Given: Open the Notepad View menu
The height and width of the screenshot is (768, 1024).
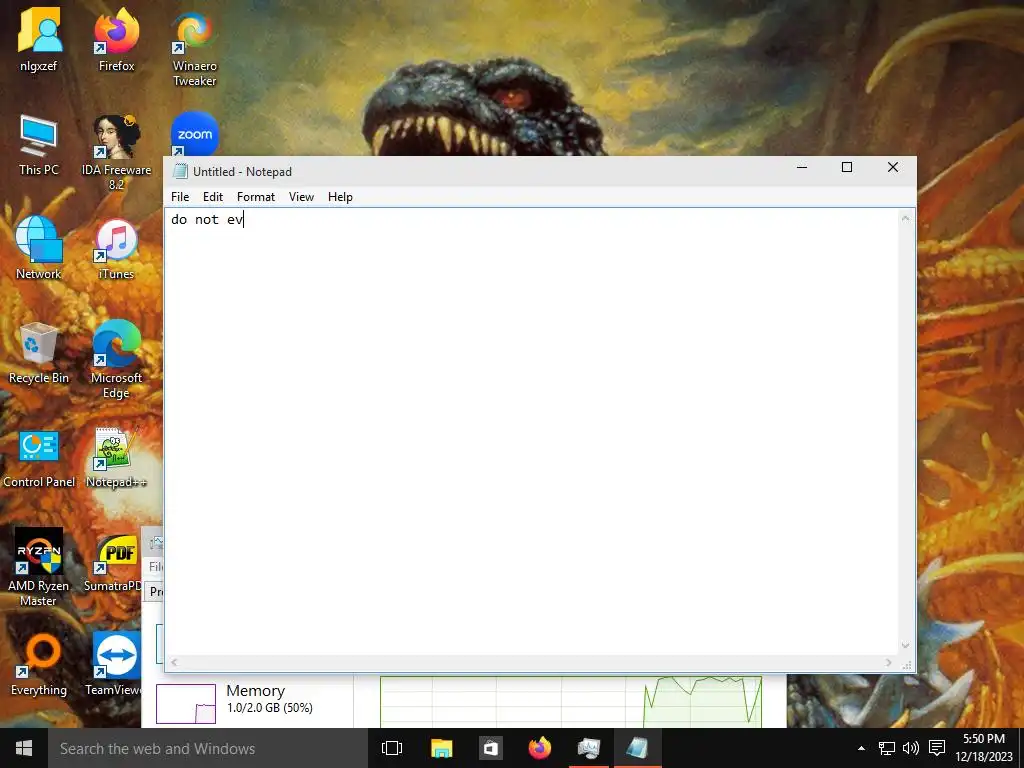Looking at the screenshot, I should pos(301,197).
